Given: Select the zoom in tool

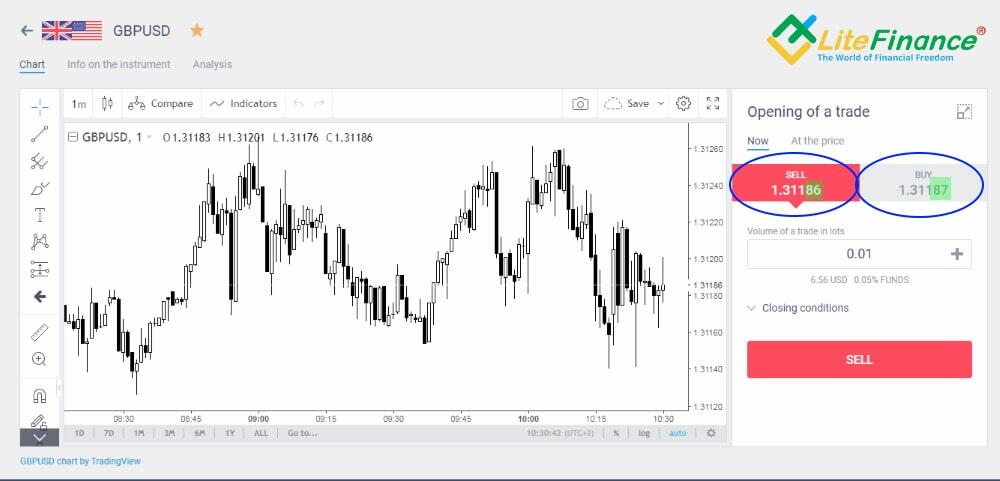Looking at the screenshot, I should pos(40,359).
